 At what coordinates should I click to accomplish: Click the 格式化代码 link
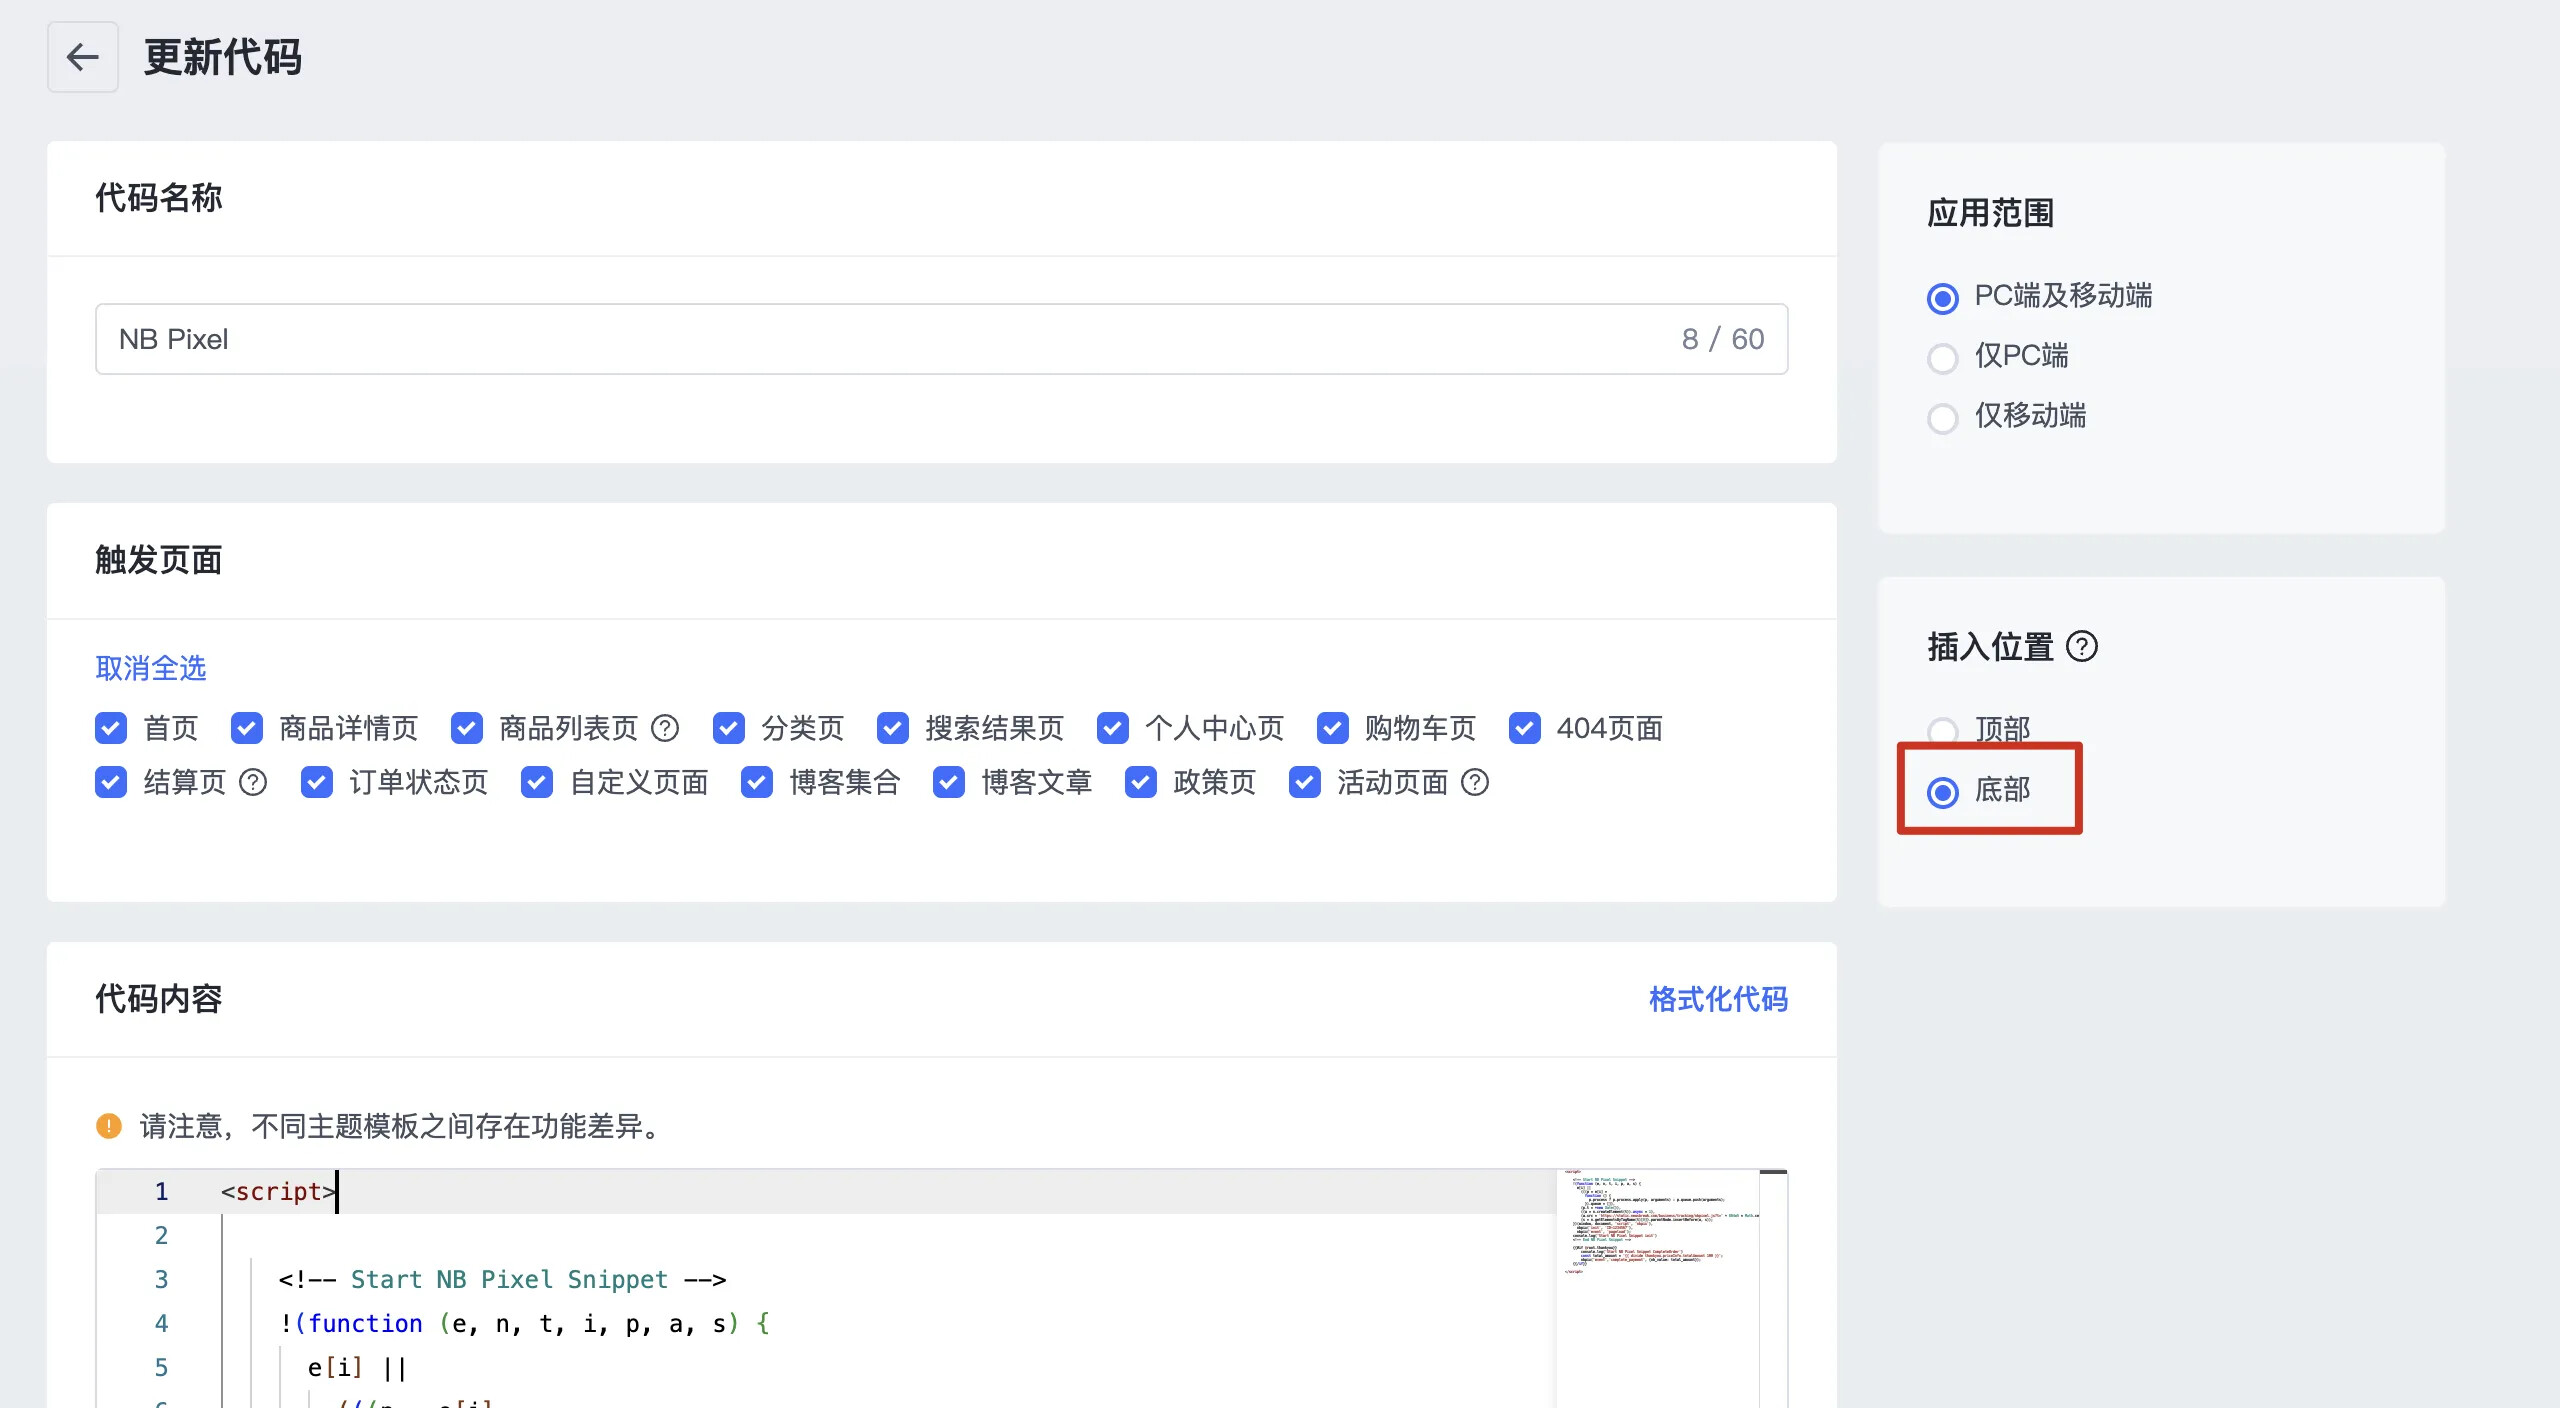1718,999
